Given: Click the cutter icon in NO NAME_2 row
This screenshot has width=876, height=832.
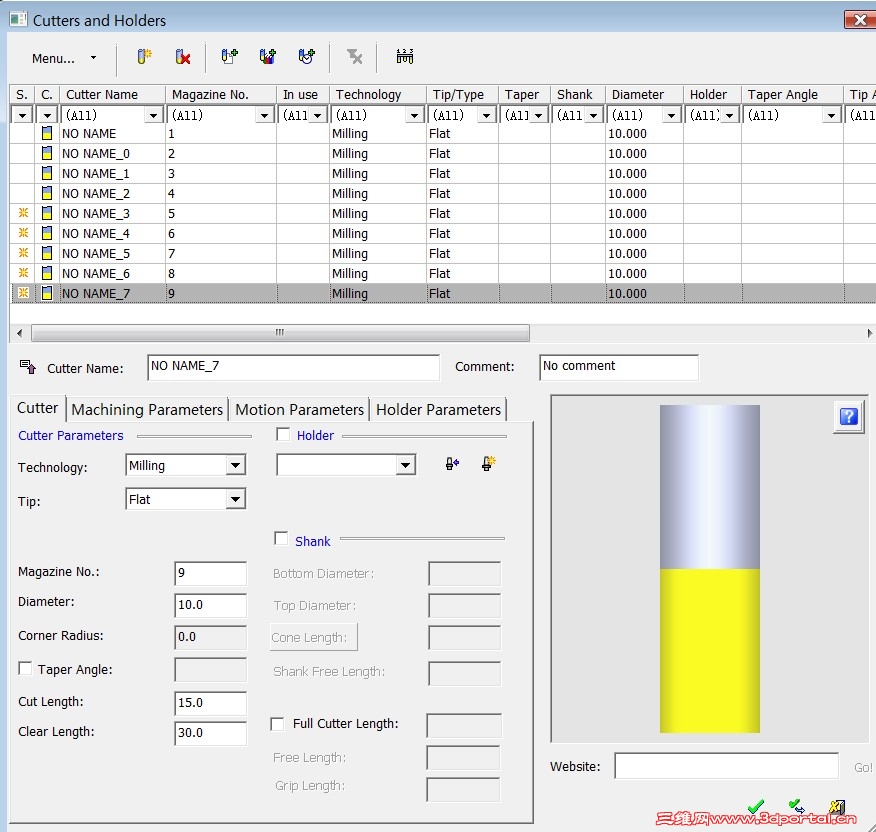Looking at the screenshot, I should 47,193.
